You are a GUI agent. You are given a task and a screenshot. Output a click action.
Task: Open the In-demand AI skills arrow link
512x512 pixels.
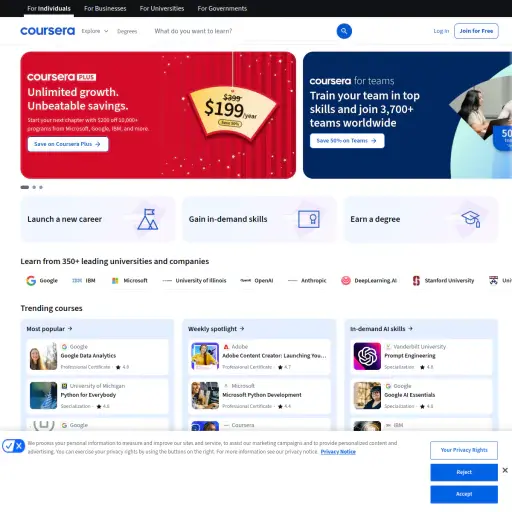(382, 329)
